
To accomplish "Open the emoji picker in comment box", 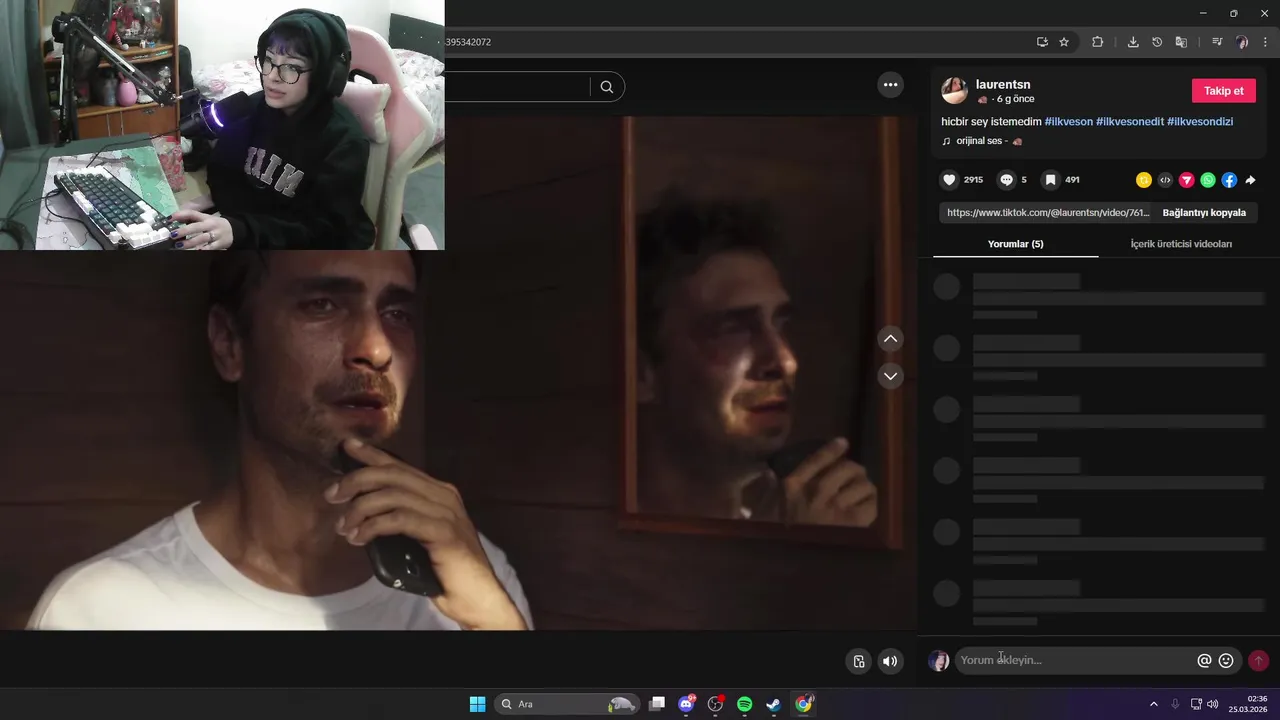I will pyautogui.click(x=1226, y=660).
